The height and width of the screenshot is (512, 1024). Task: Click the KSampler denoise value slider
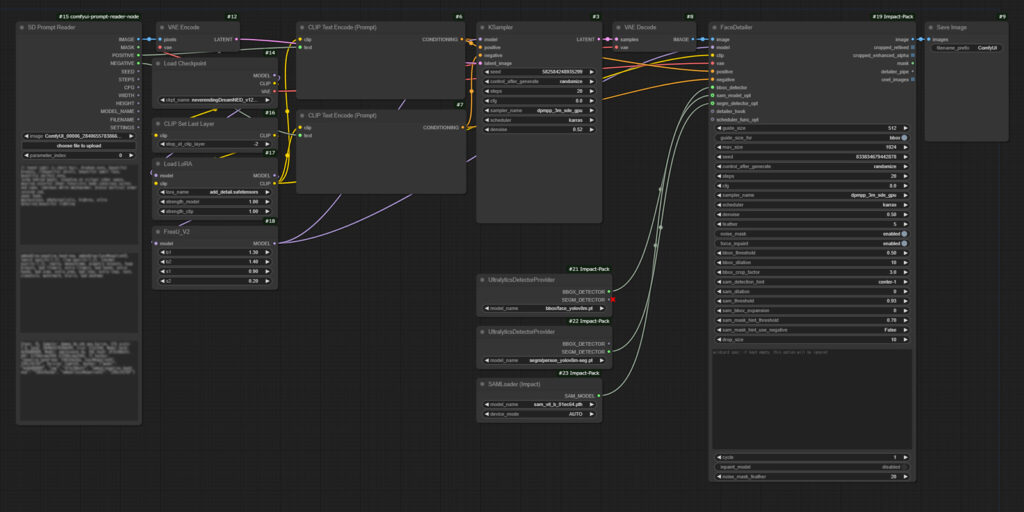click(x=540, y=129)
